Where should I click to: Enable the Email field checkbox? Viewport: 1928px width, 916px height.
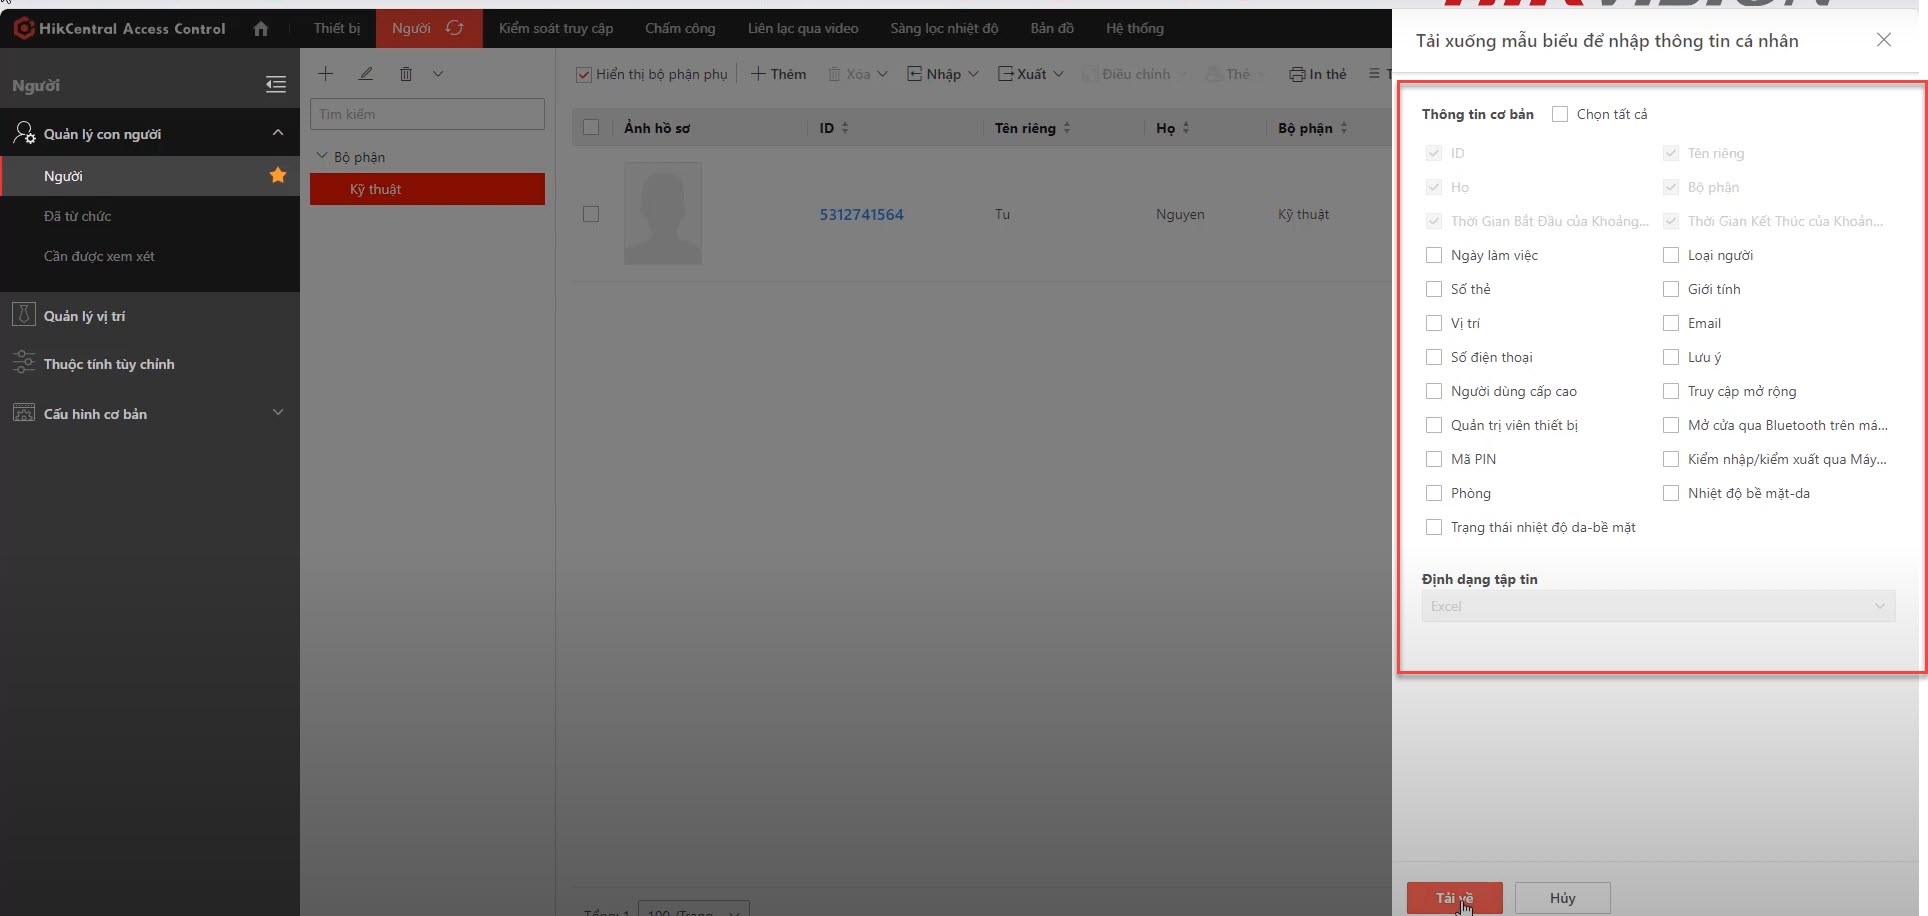pos(1671,323)
